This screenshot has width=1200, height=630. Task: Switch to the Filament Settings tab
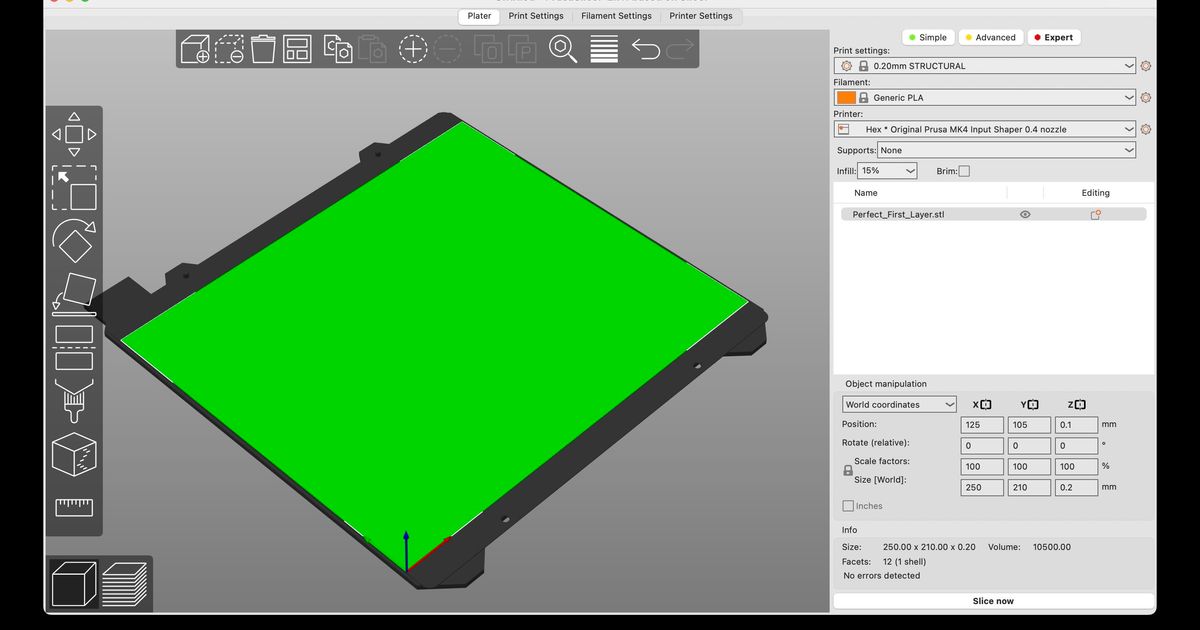pyautogui.click(x=617, y=16)
